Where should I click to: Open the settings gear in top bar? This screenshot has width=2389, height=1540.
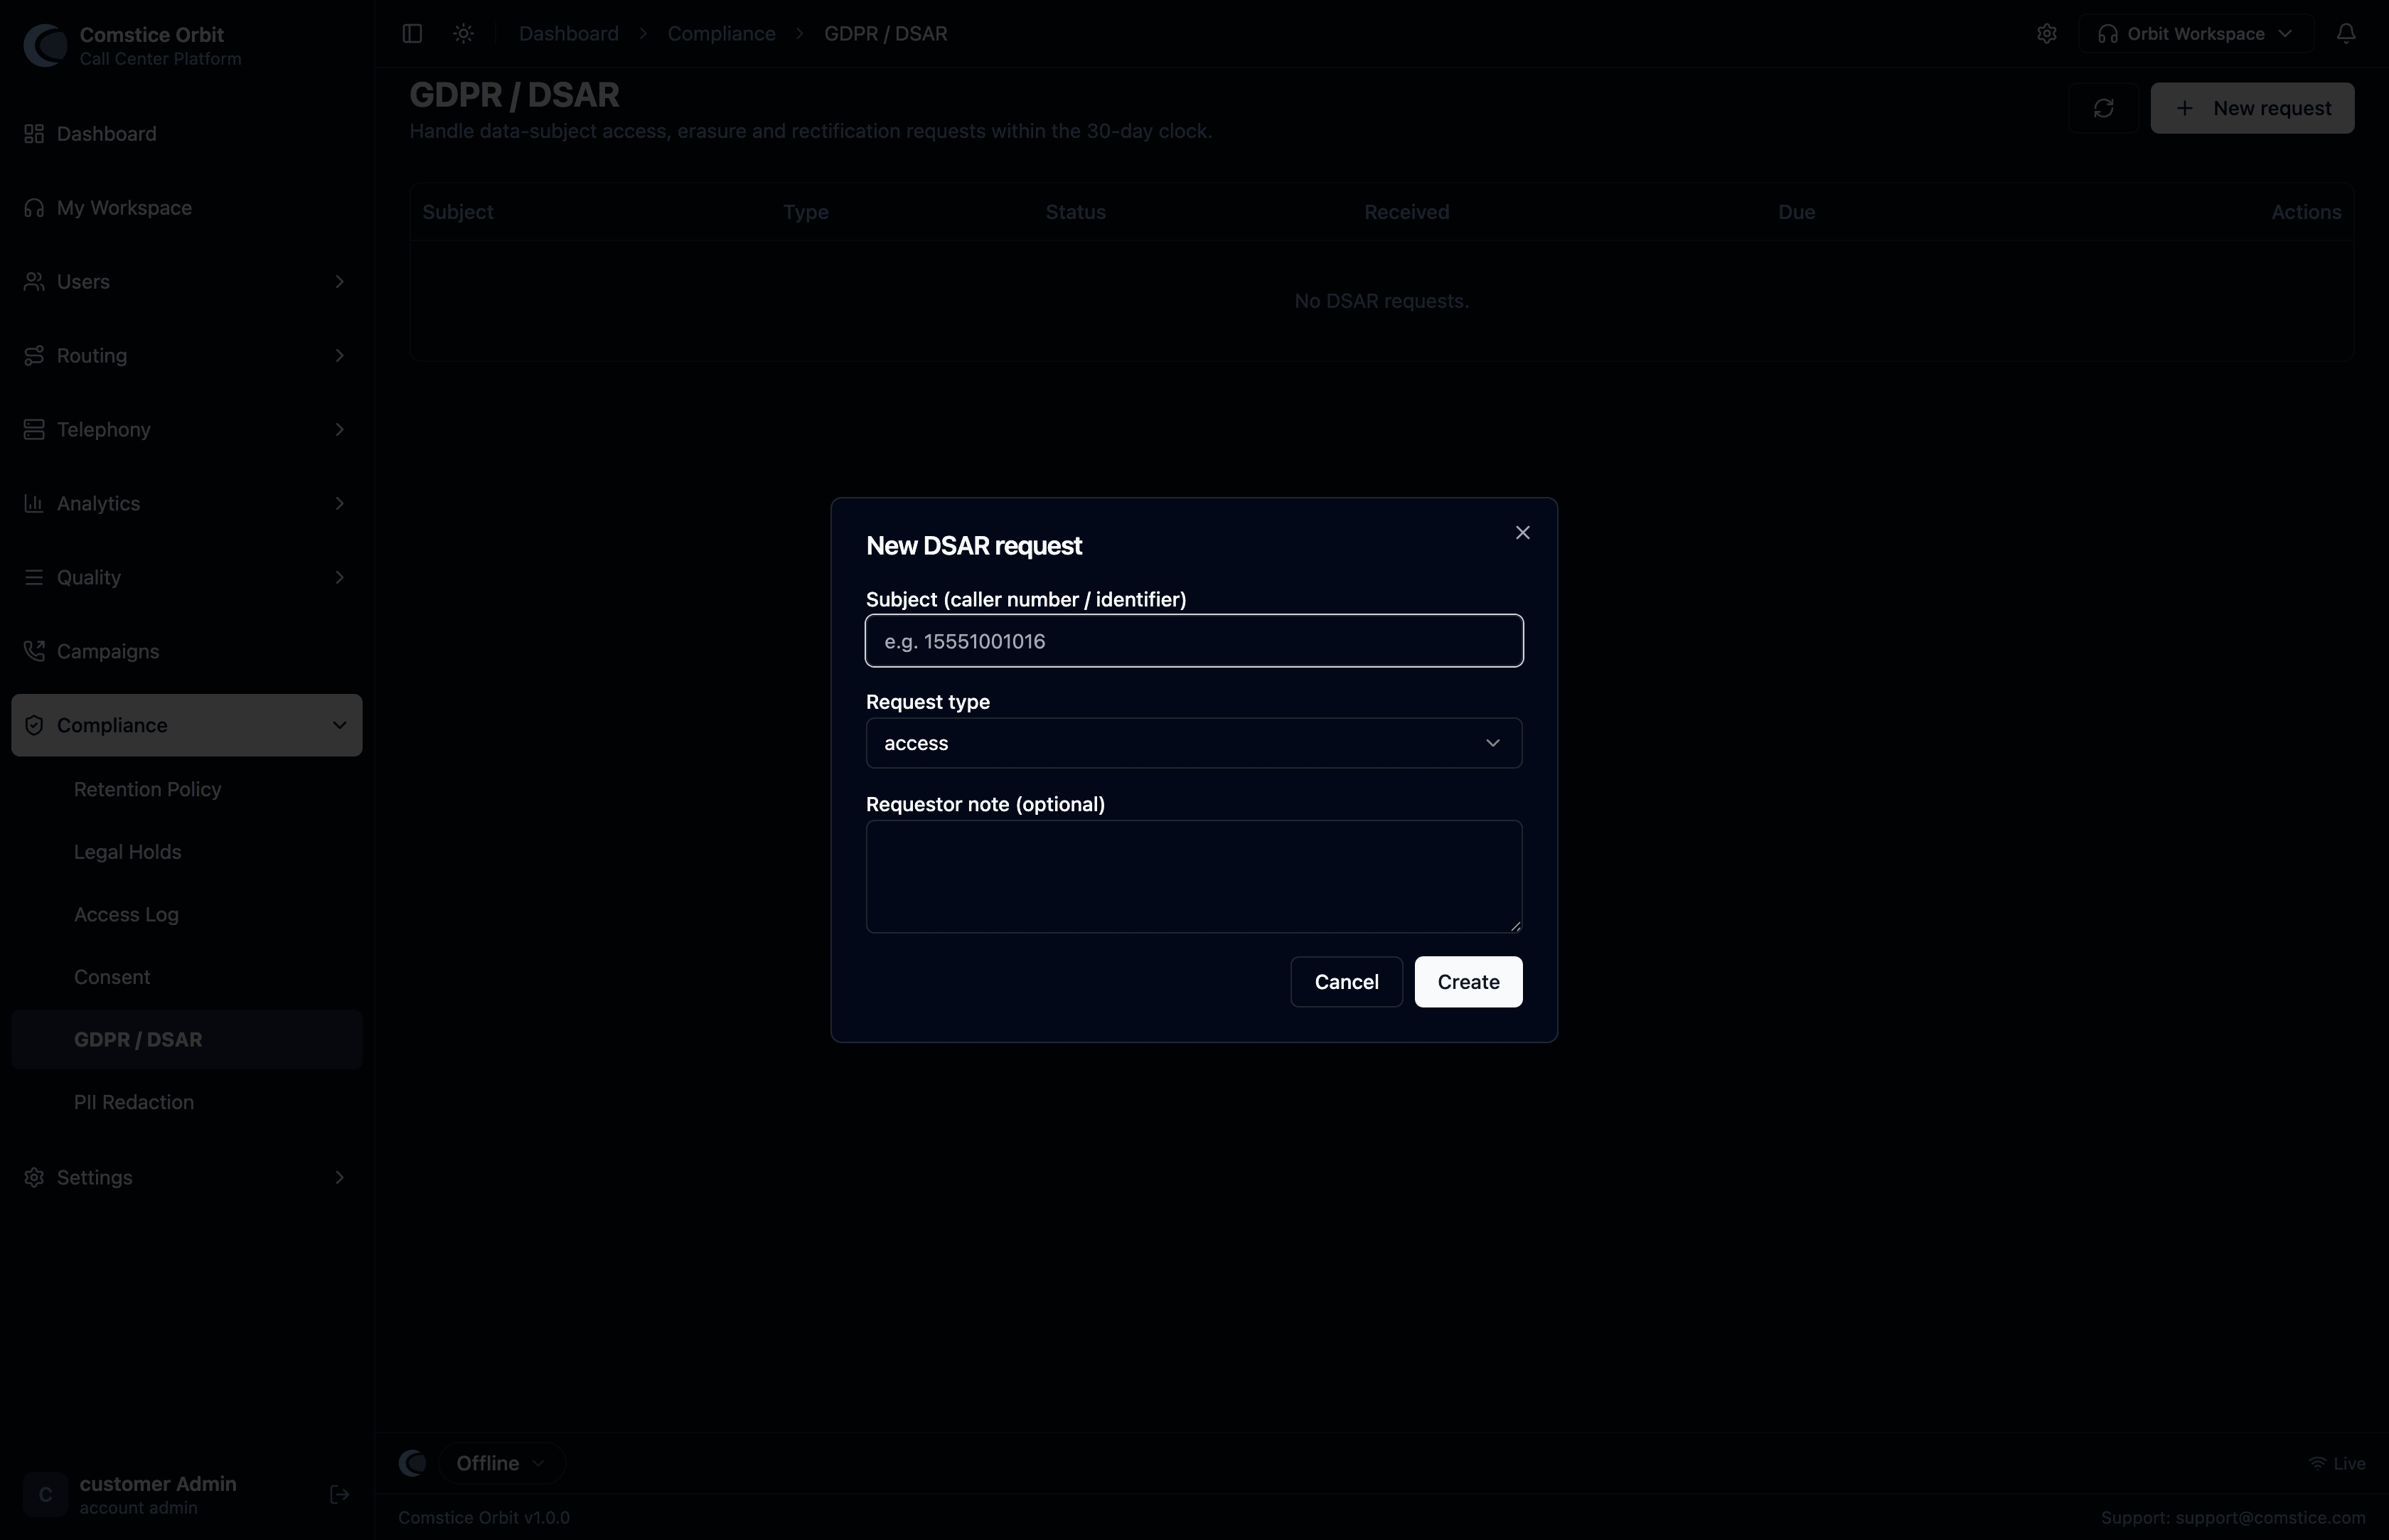(2046, 33)
